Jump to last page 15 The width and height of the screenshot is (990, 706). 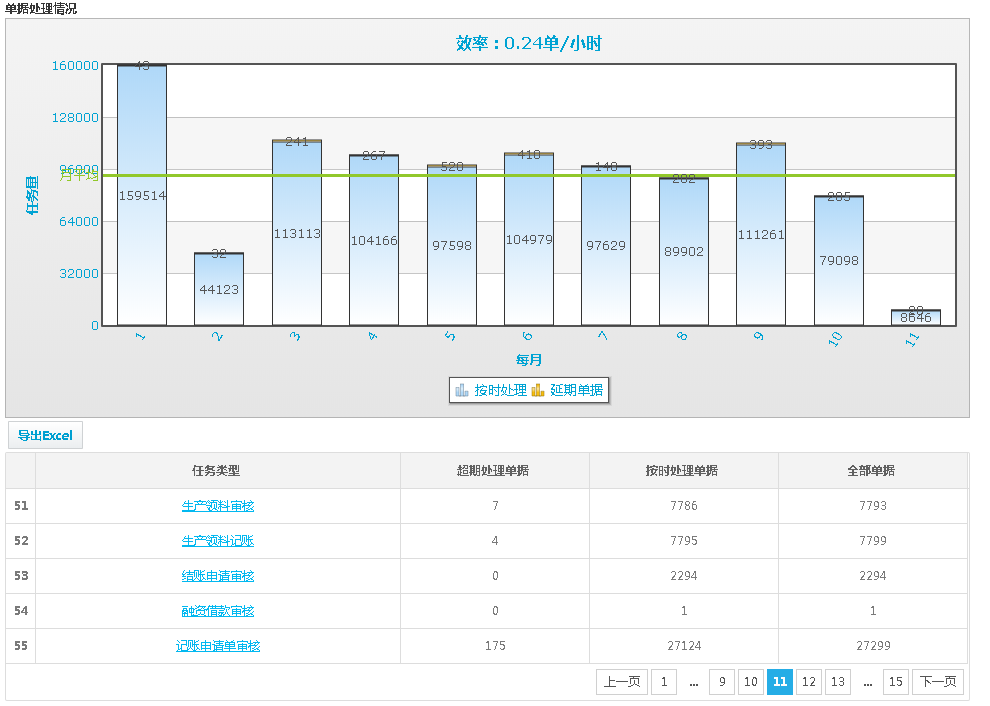coord(896,682)
